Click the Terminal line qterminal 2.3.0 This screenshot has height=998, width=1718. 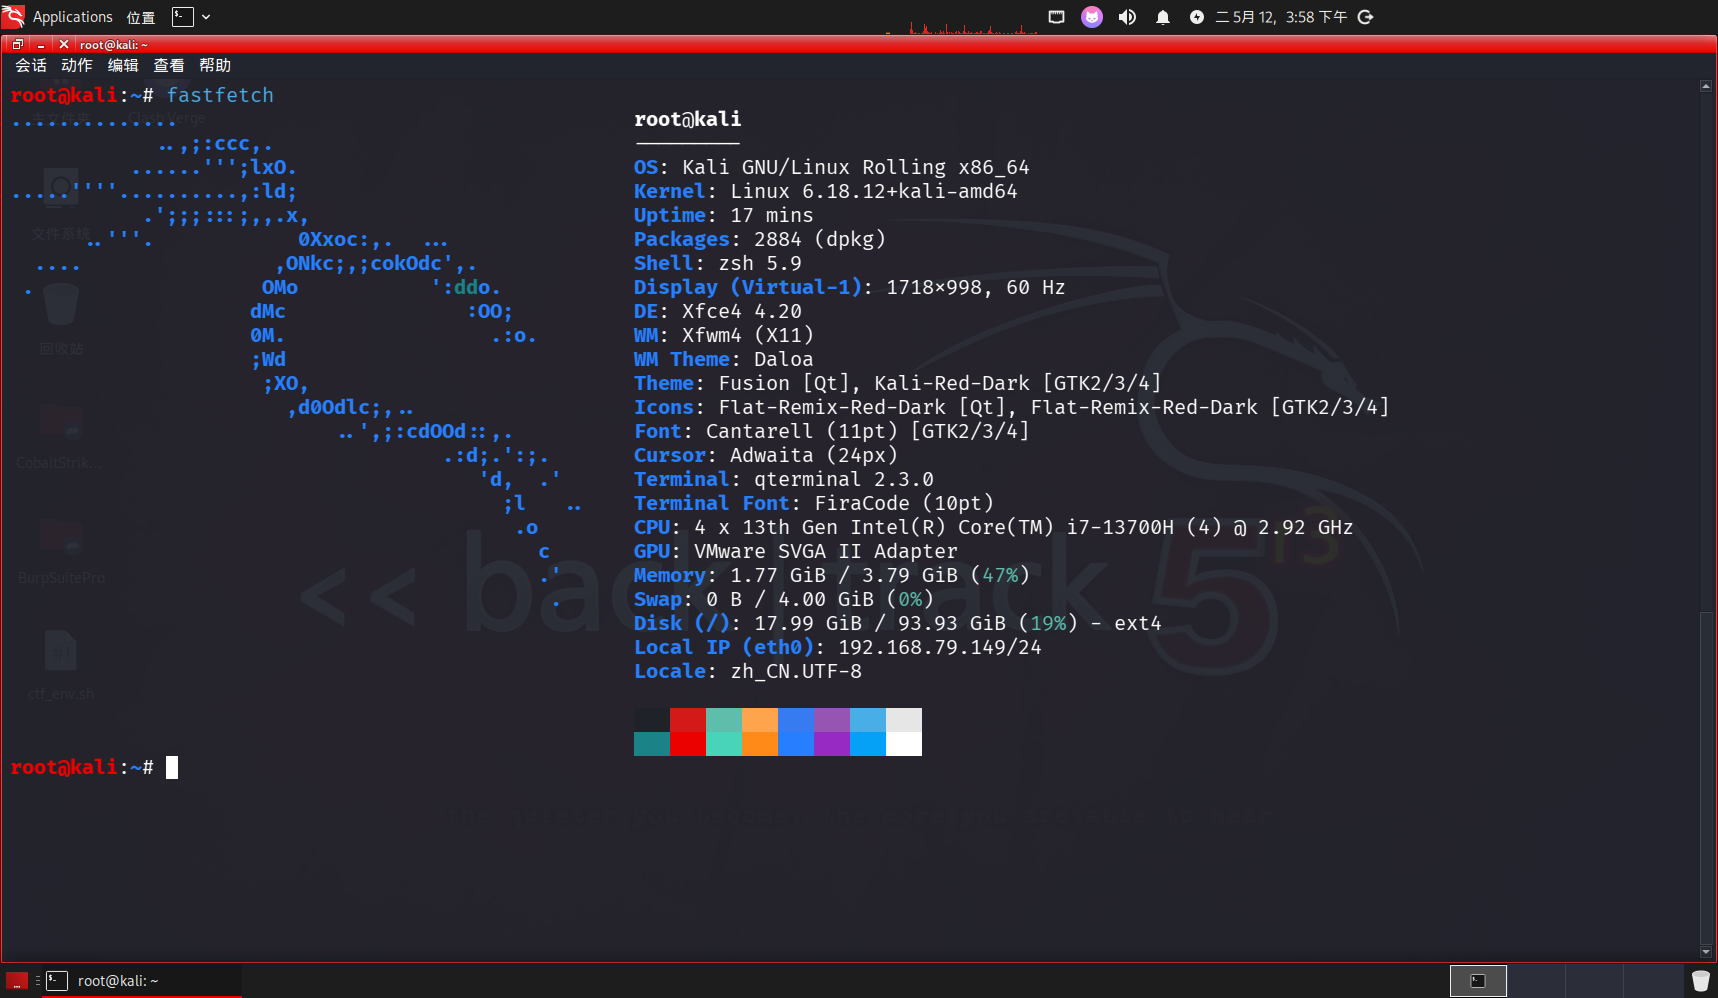(784, 479)
